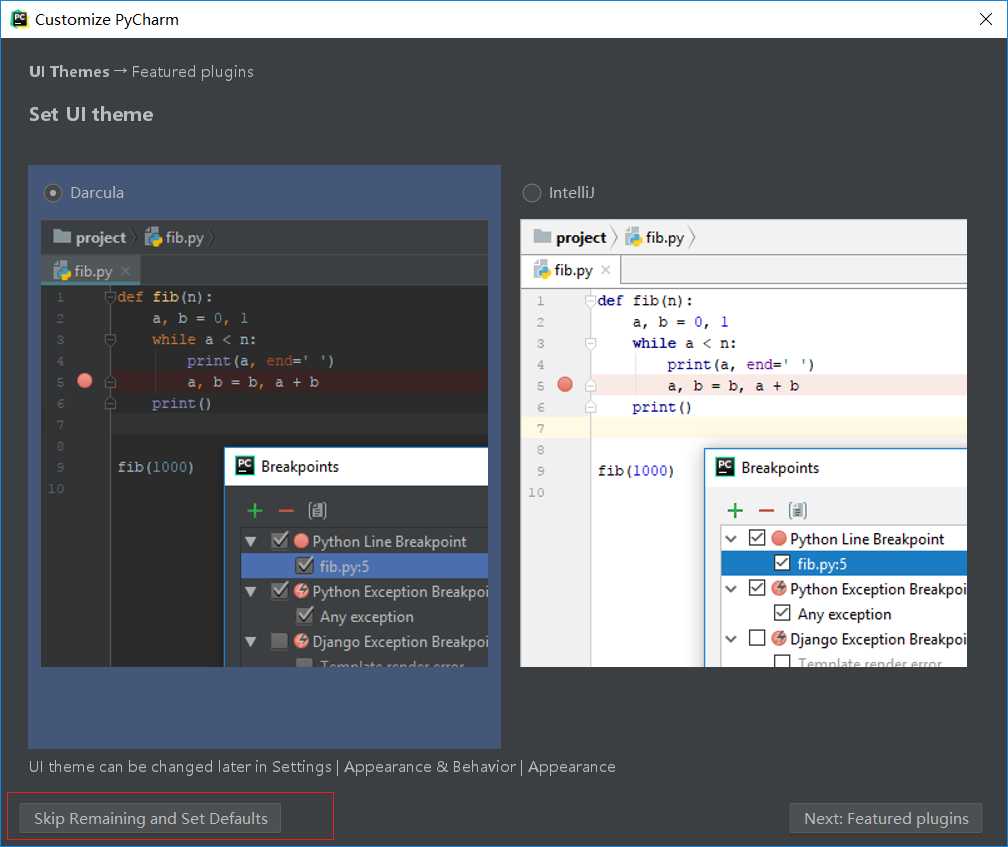Click the red remove breakpoint icon in Darcula preview
Viewport: 1008px width, 847px height.
286,511
